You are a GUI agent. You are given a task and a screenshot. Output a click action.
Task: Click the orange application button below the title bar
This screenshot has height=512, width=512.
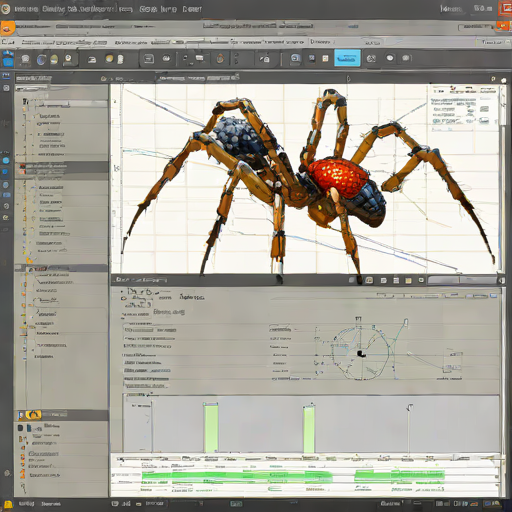(x=7, y=29)
